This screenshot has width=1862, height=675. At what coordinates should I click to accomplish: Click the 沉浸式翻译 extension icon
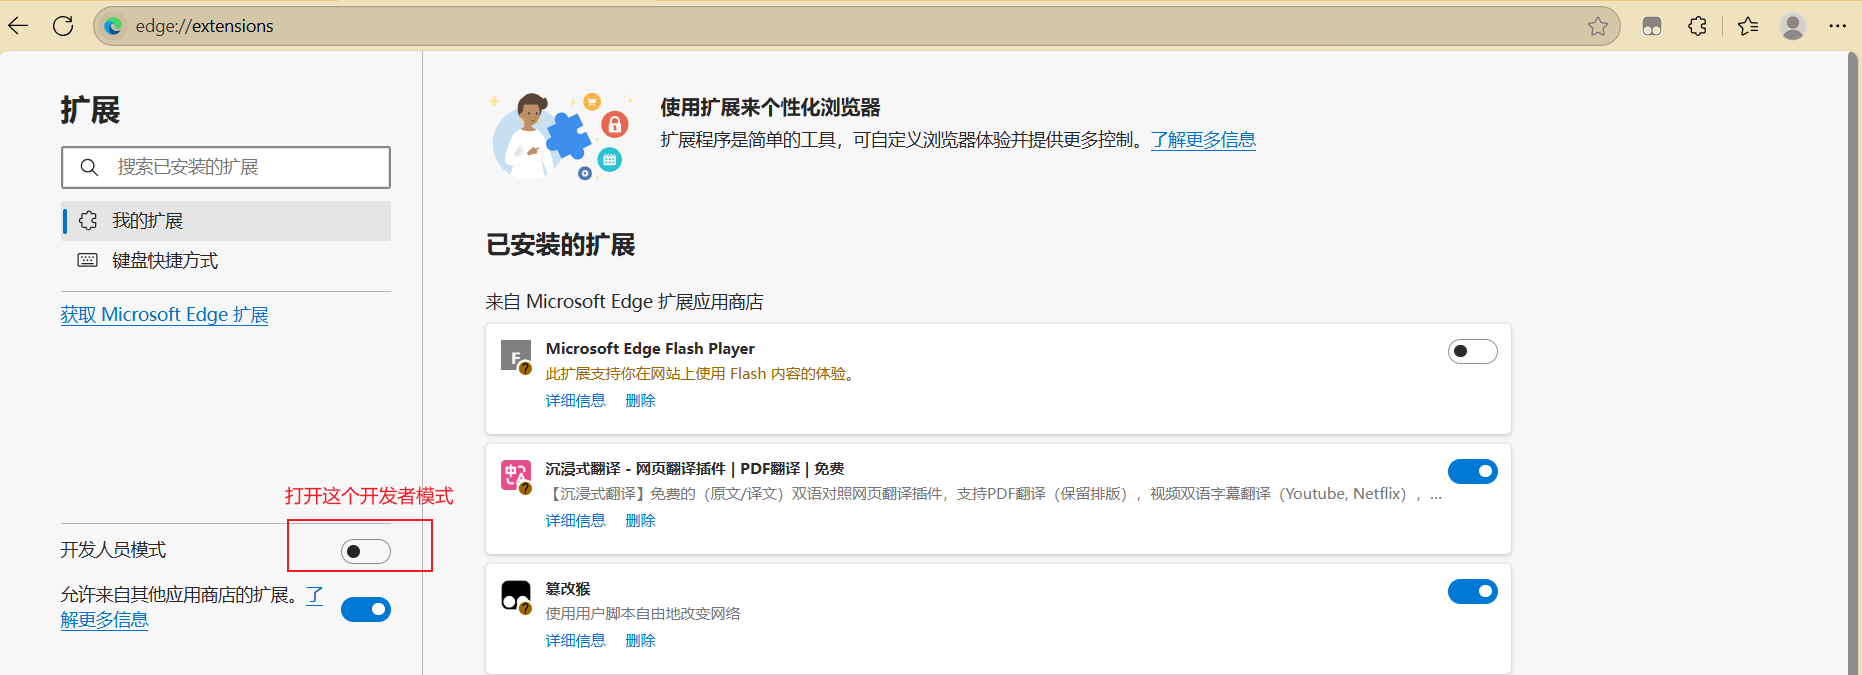pyautogui.click(x=516, y=476)
